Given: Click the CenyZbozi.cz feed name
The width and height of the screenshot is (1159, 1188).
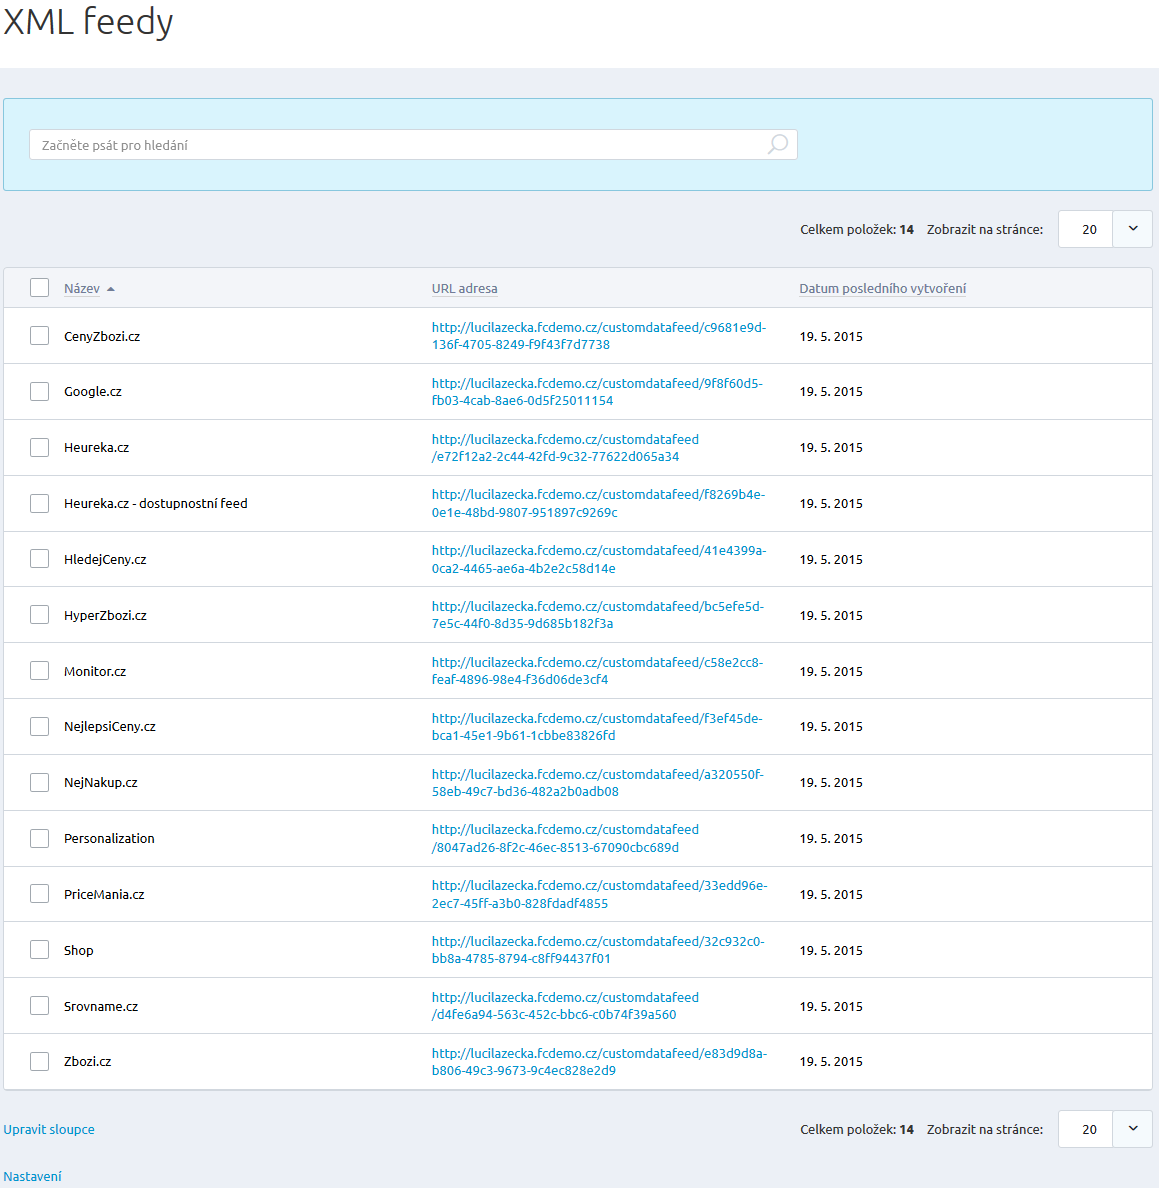Looking at the screenshot, I should tap(102, 336).
